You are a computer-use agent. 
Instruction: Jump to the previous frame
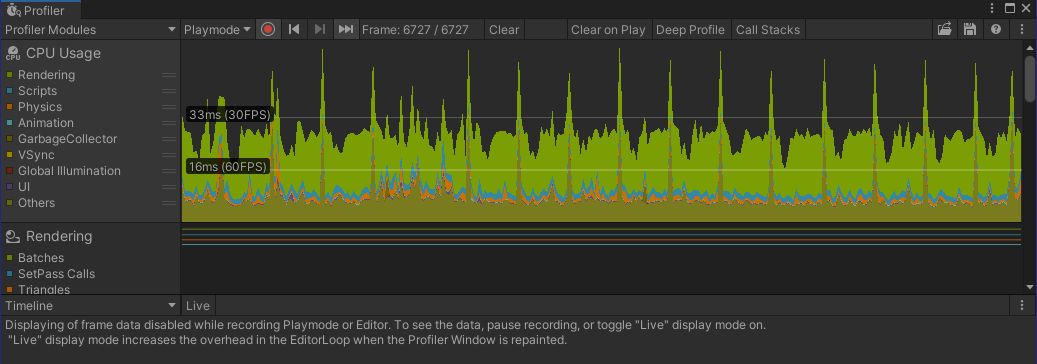tap(294, 29)
